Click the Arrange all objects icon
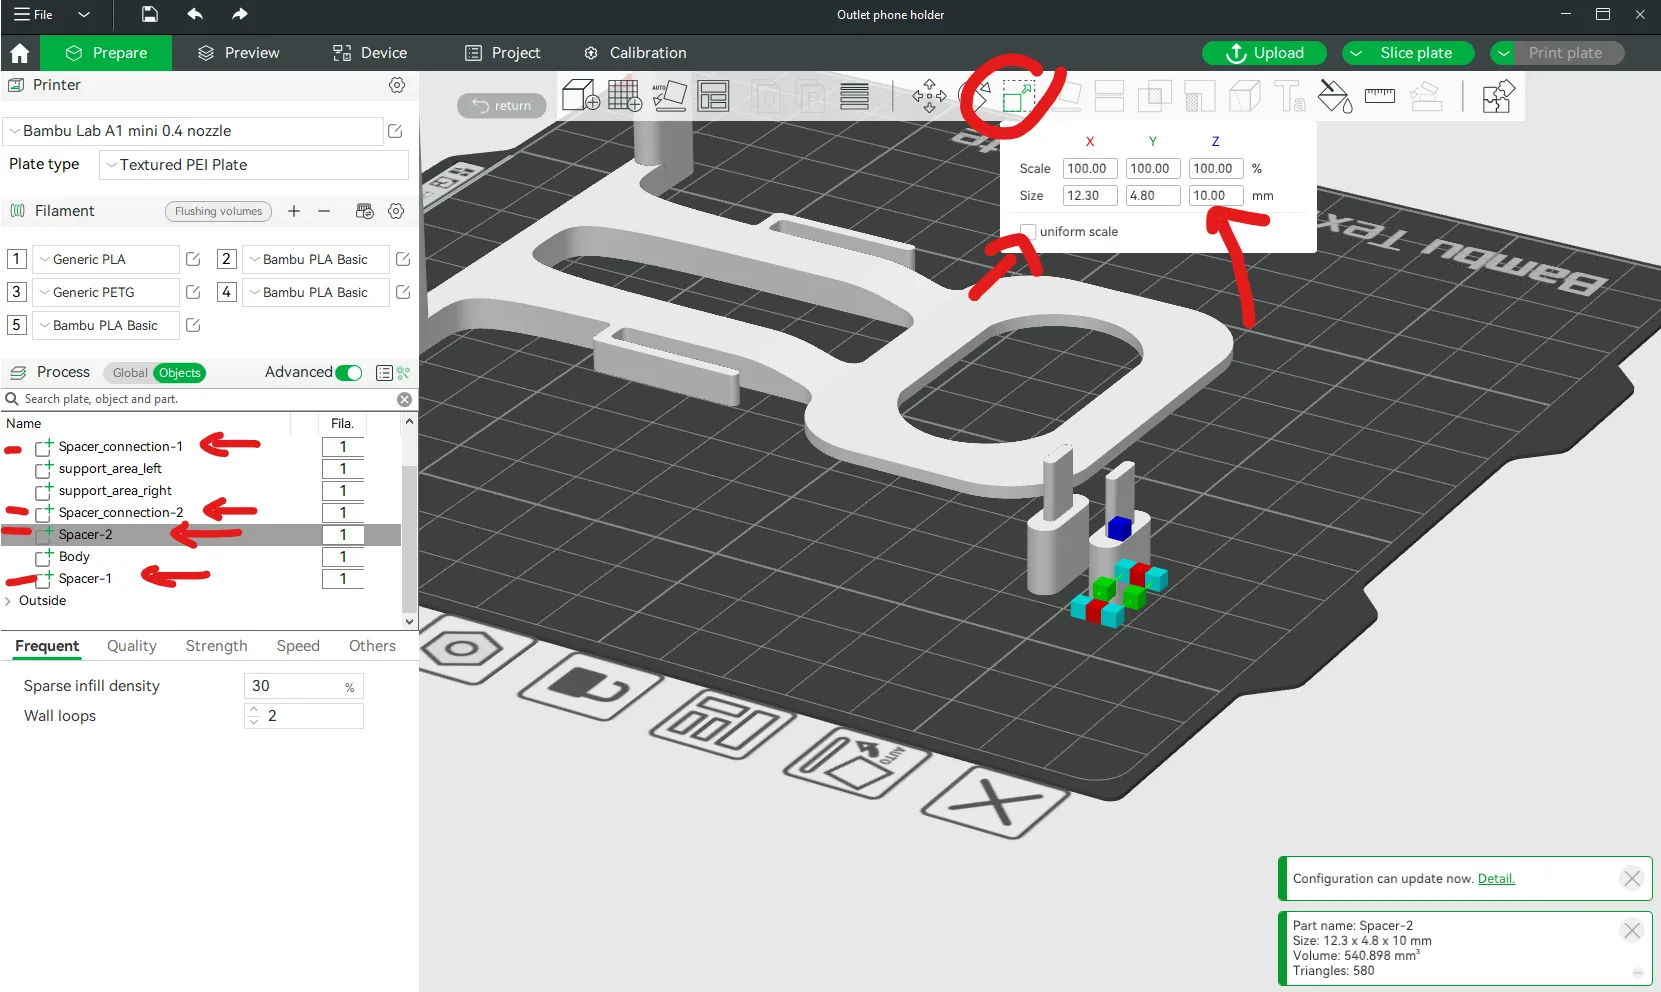1661x992 pixels. [x=713, y=96]
